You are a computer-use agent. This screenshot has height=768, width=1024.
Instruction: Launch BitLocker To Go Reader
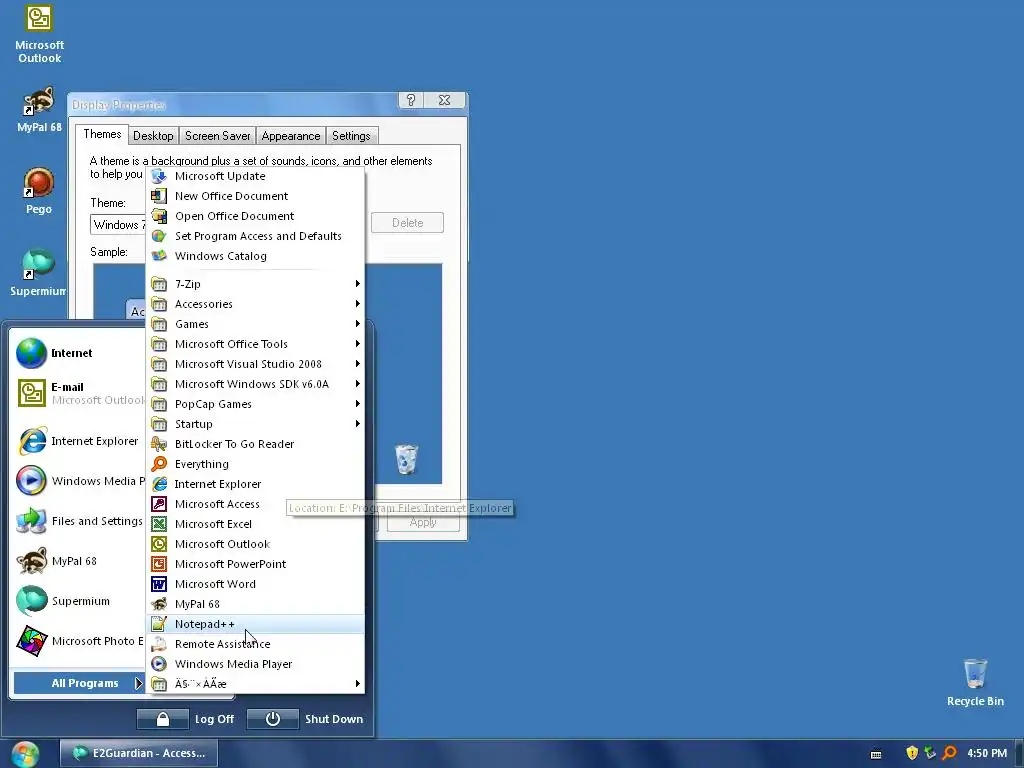click(255, 444)
